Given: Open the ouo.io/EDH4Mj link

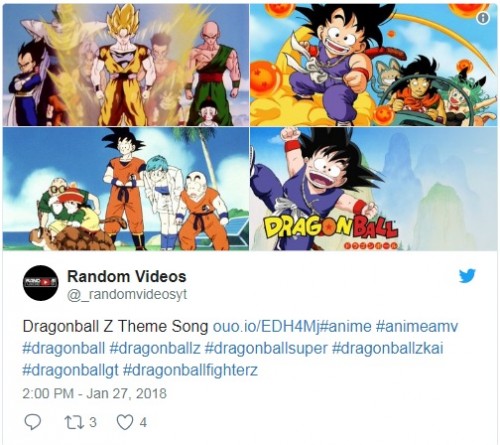Looking at the screenshot, I should pos(266,327).
